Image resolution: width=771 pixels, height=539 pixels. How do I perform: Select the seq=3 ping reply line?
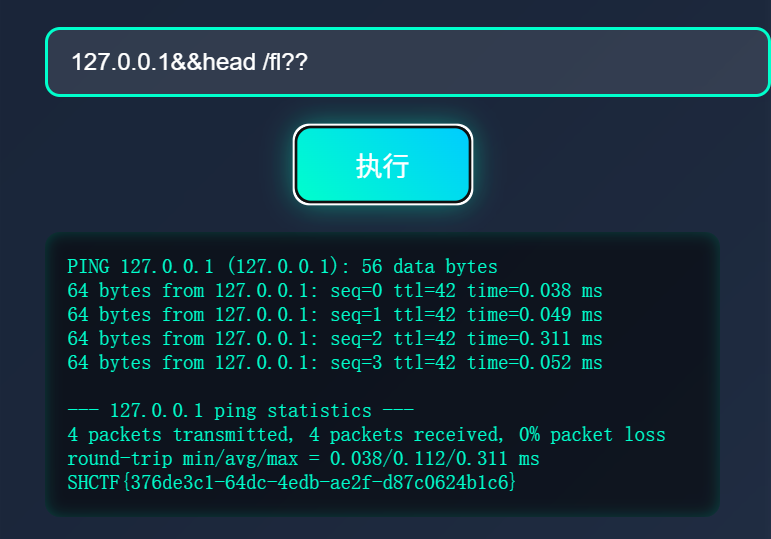point(334,363)
